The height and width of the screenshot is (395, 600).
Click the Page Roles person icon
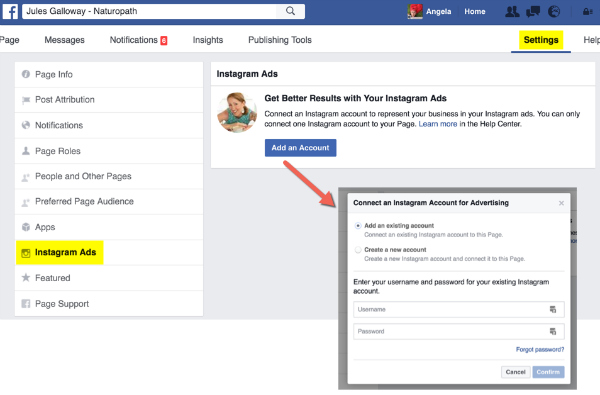tap(26, 151)
